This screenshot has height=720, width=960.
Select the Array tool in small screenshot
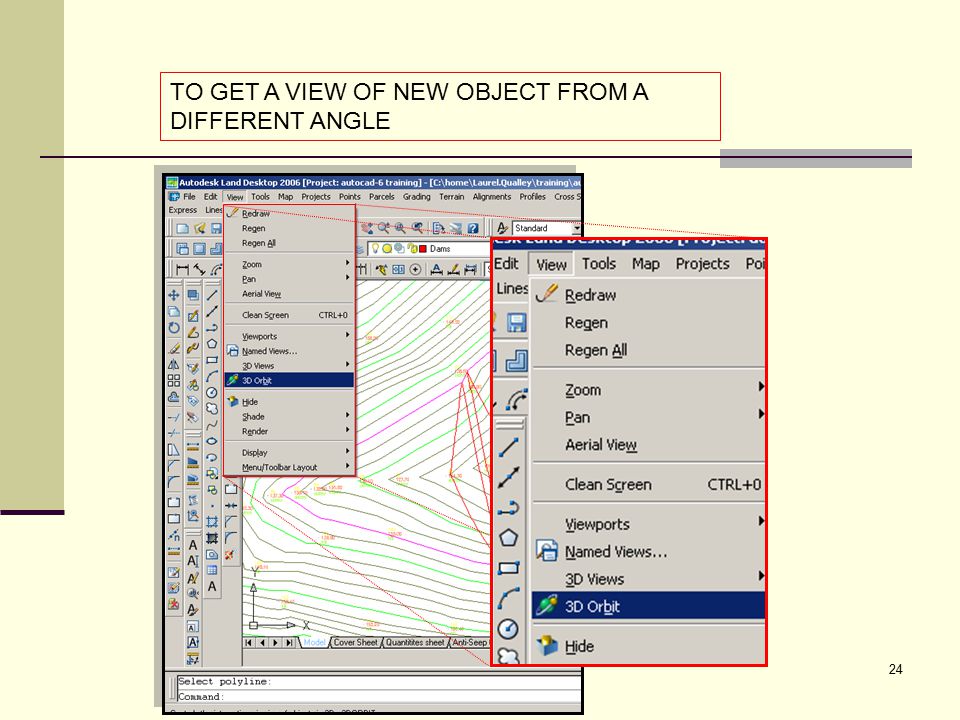(x=174, y=380)
